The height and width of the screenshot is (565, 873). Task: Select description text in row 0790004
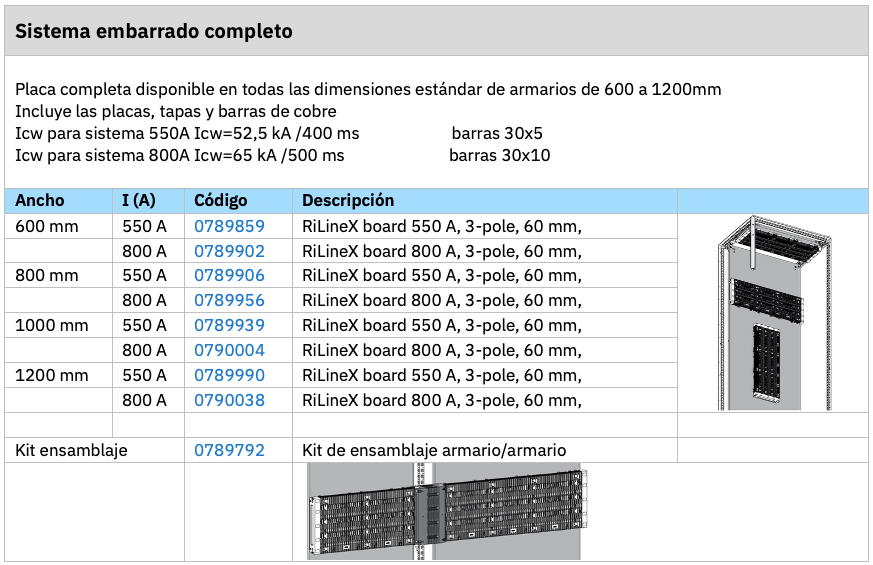point(442,351)
